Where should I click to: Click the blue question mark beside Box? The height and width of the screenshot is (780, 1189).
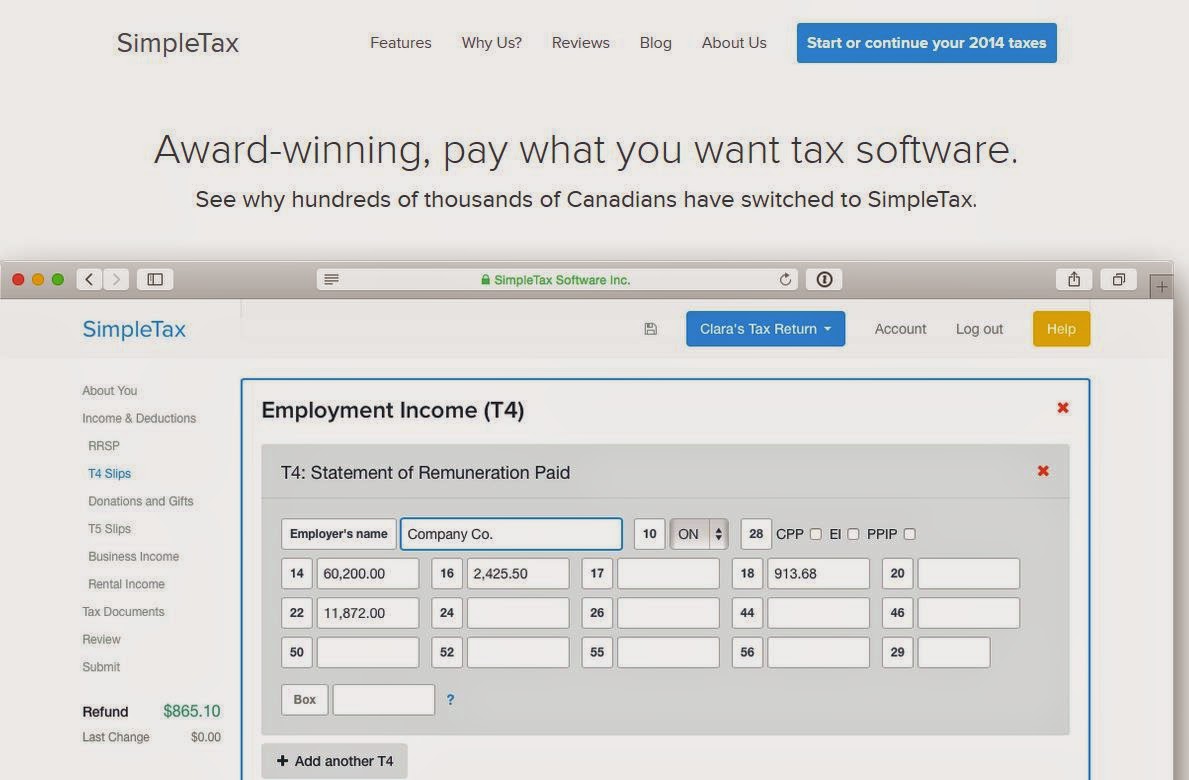tap(450, 700)
